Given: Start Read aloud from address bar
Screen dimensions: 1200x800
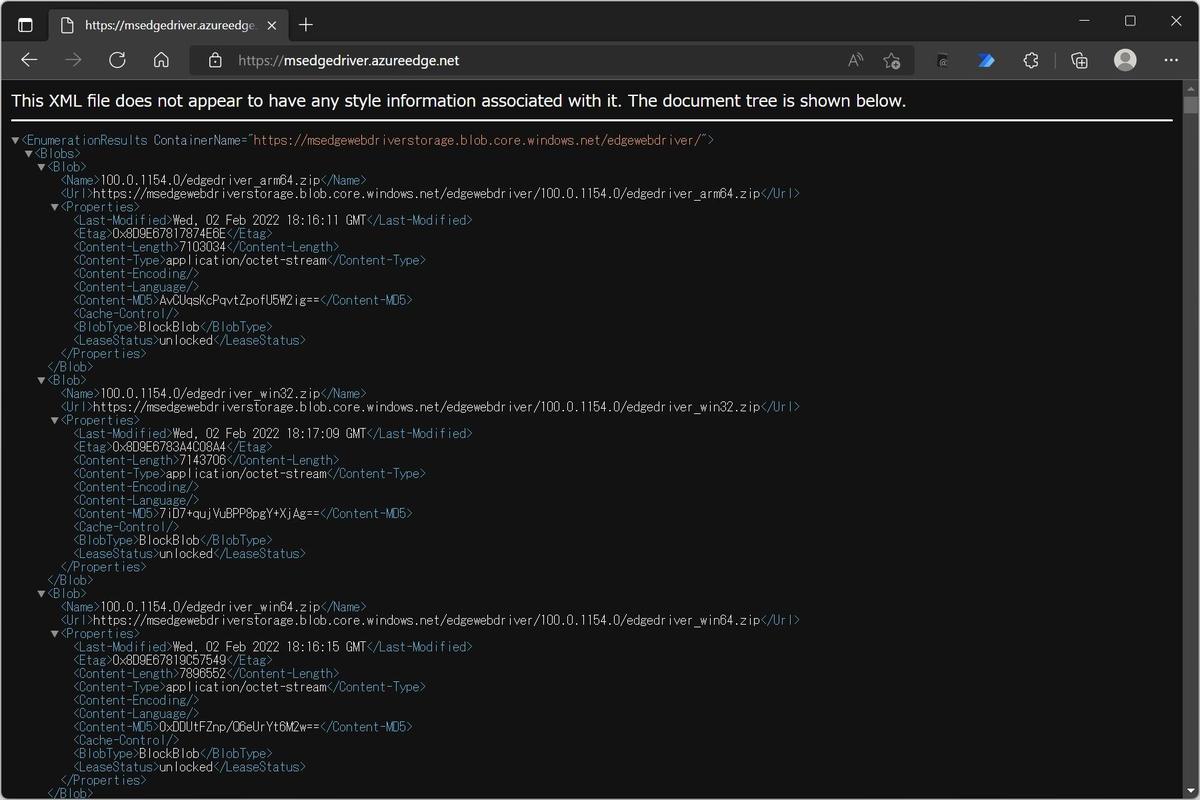Looking at the screenshot, I should tap(855, 60).
